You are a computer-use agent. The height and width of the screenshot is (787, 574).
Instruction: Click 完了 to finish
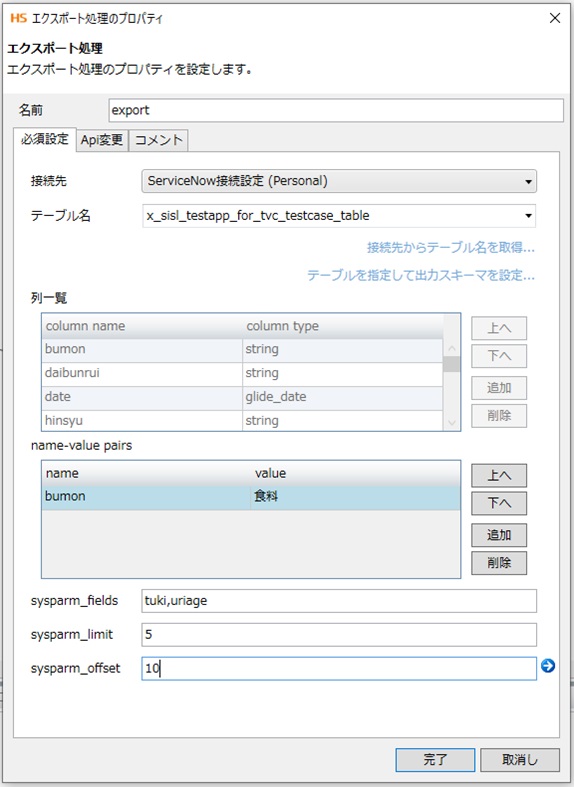coord(435,759)
